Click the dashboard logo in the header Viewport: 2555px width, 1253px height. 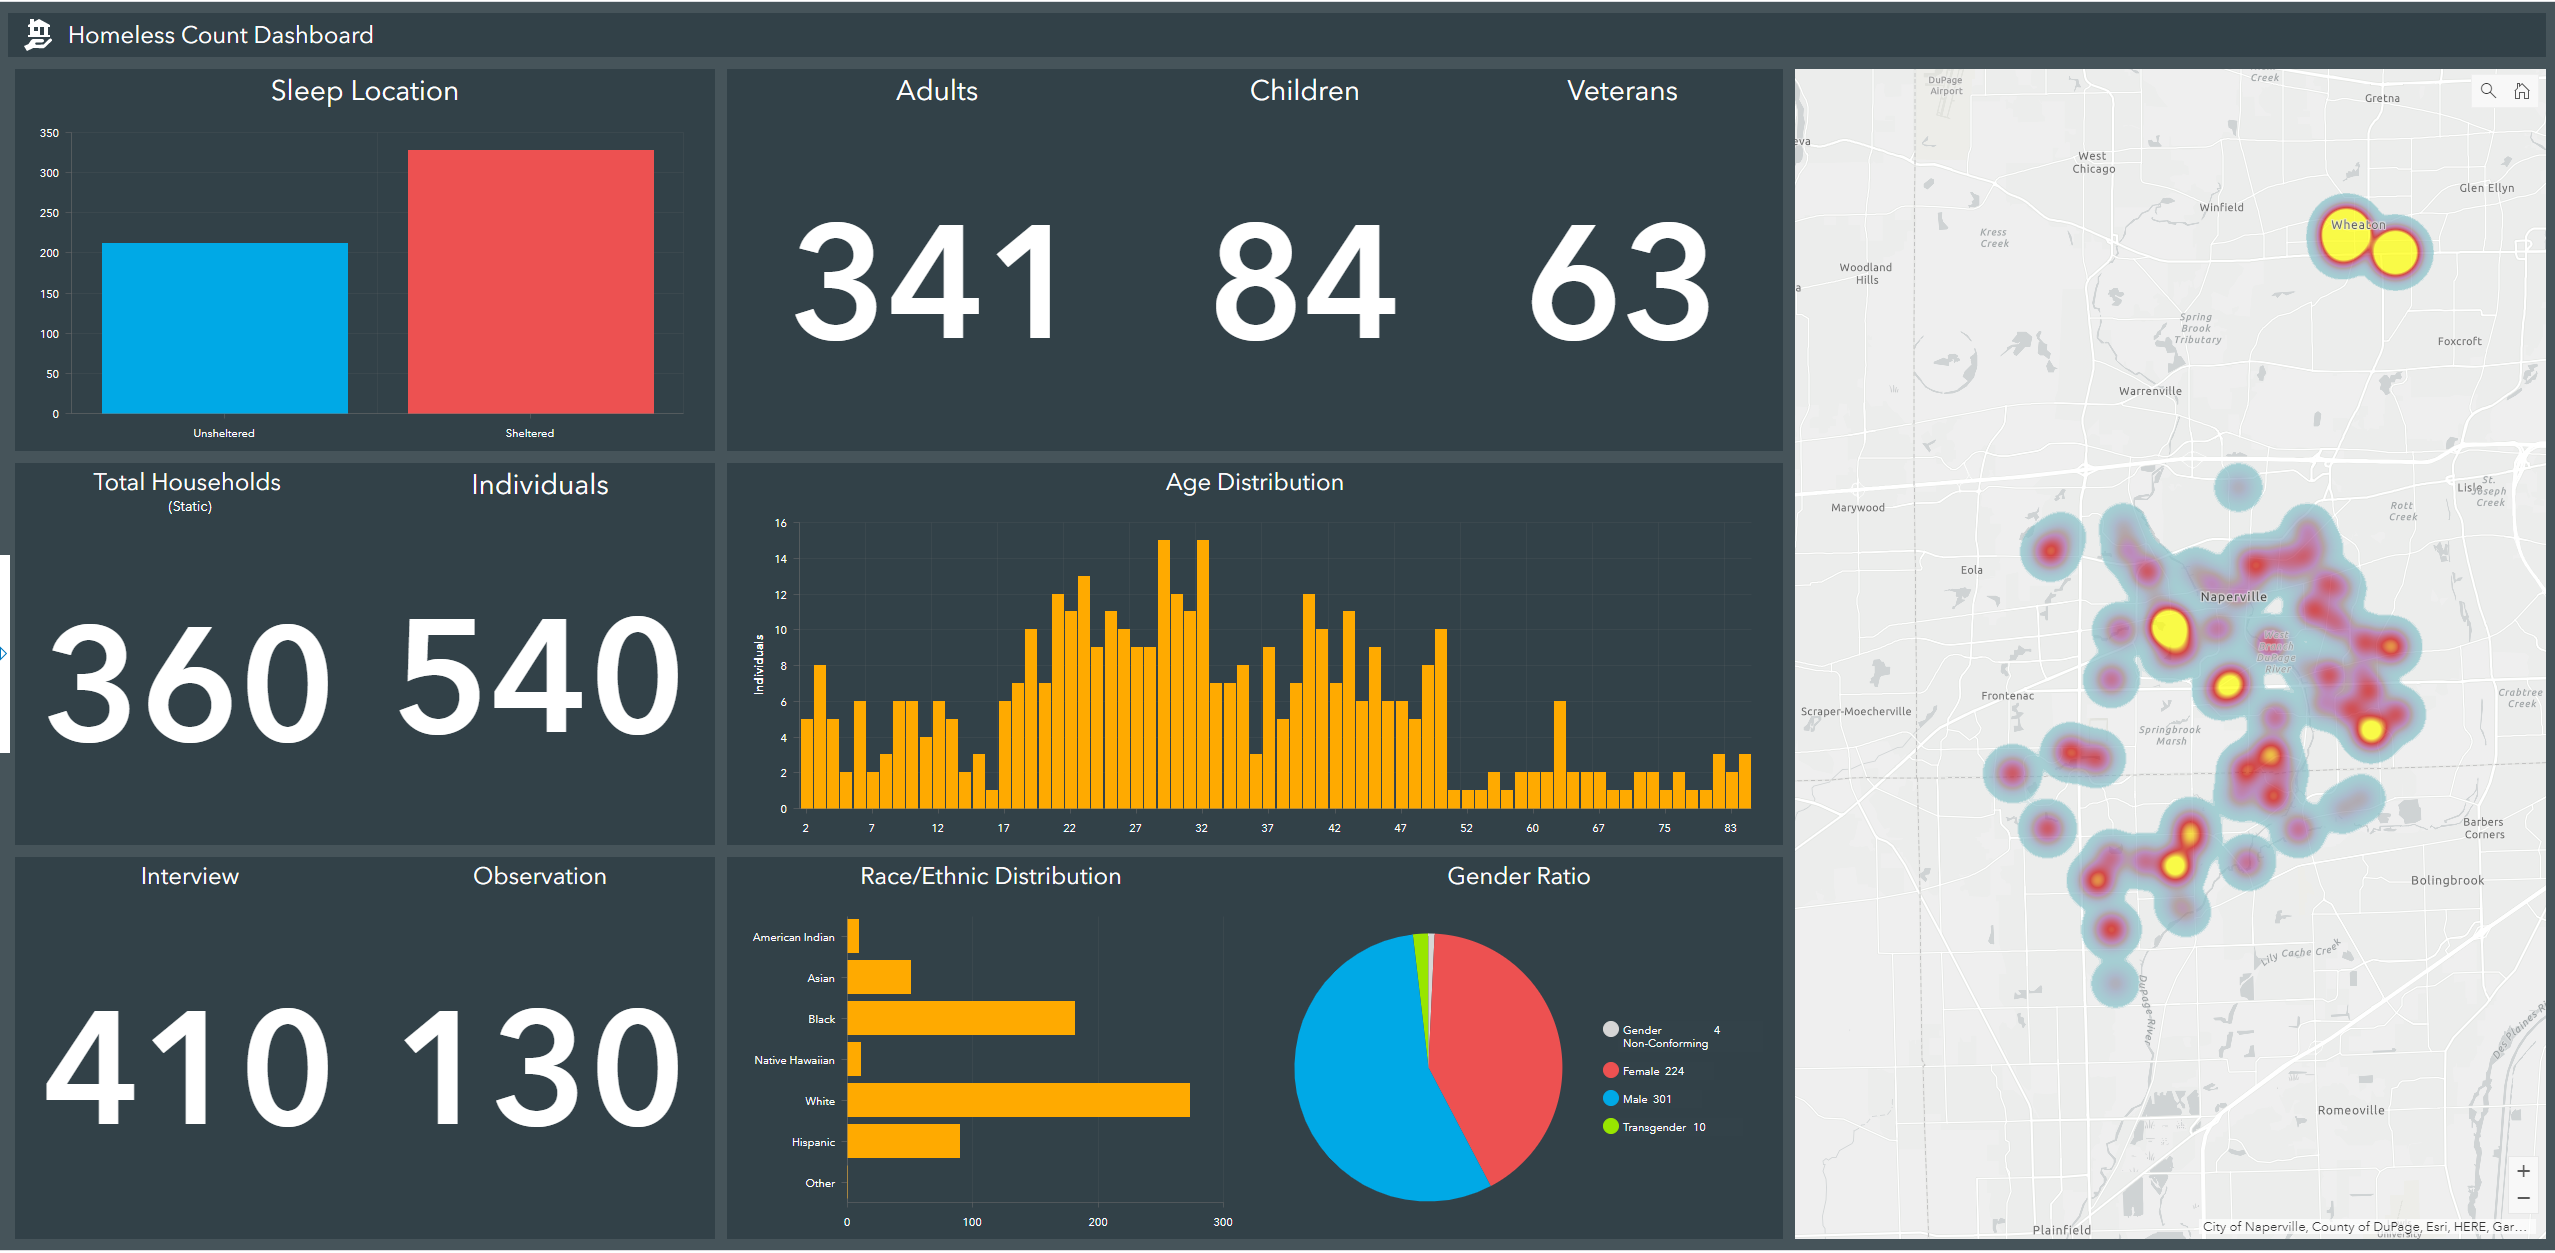(x=36, y=34)
